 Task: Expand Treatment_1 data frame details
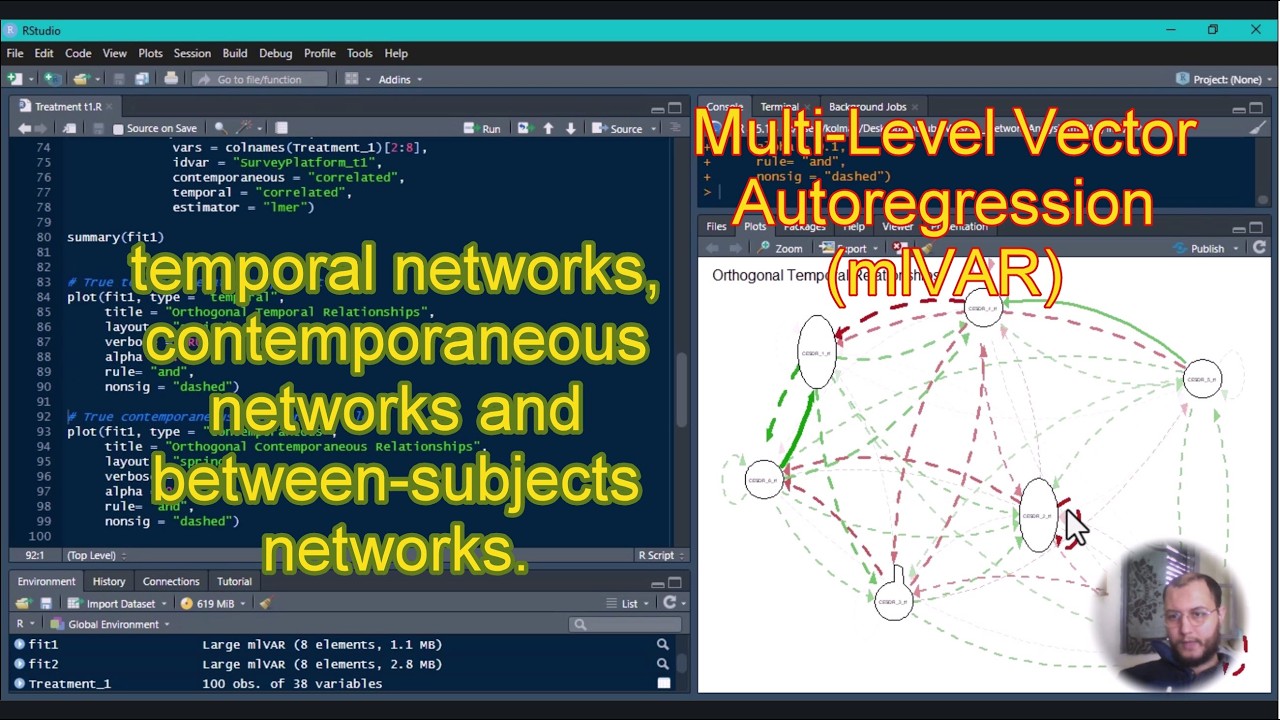(x=19, y=684)
